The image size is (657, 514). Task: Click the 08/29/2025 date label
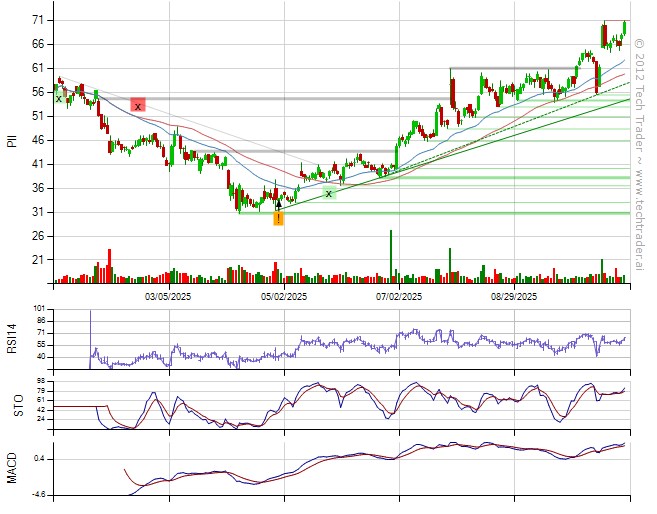514,296
